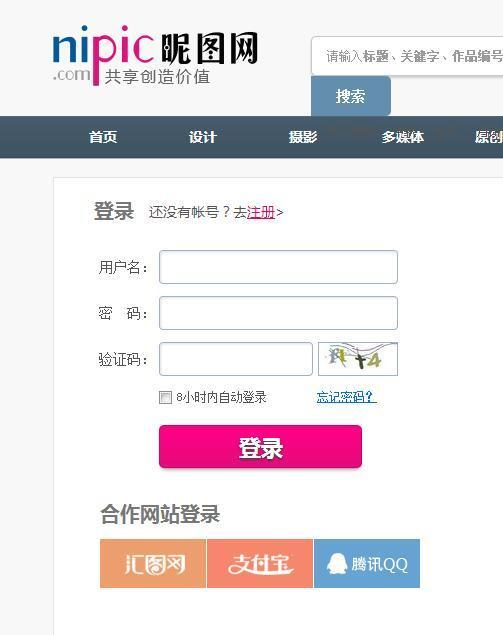
Task: Open the 多媒体 navigation item
Action: click(403, 137)
